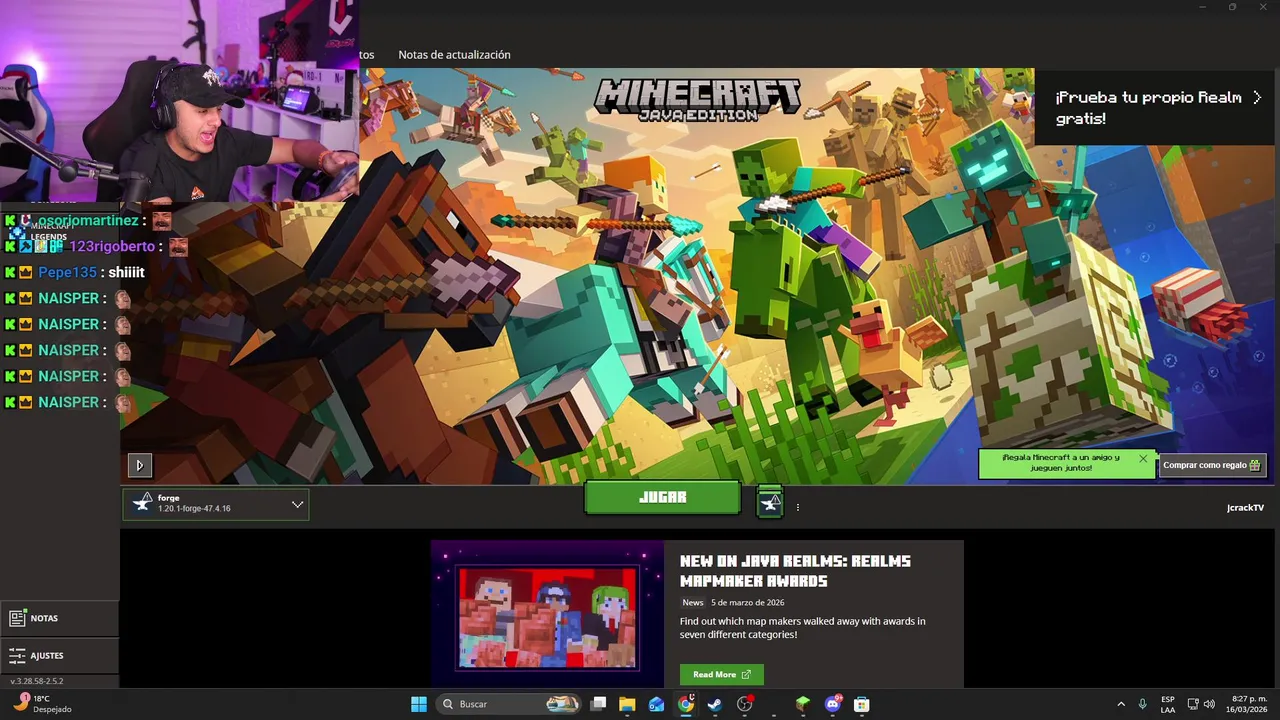This screenshot has width=1280, height=720.
Task: Click the chevron arrow on the Realm banner
Action: 1257,98
